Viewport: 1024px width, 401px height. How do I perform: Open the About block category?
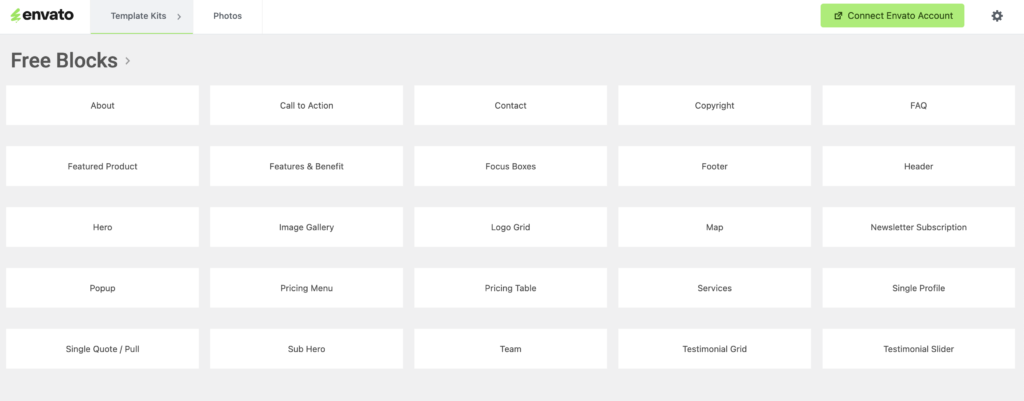103,105
